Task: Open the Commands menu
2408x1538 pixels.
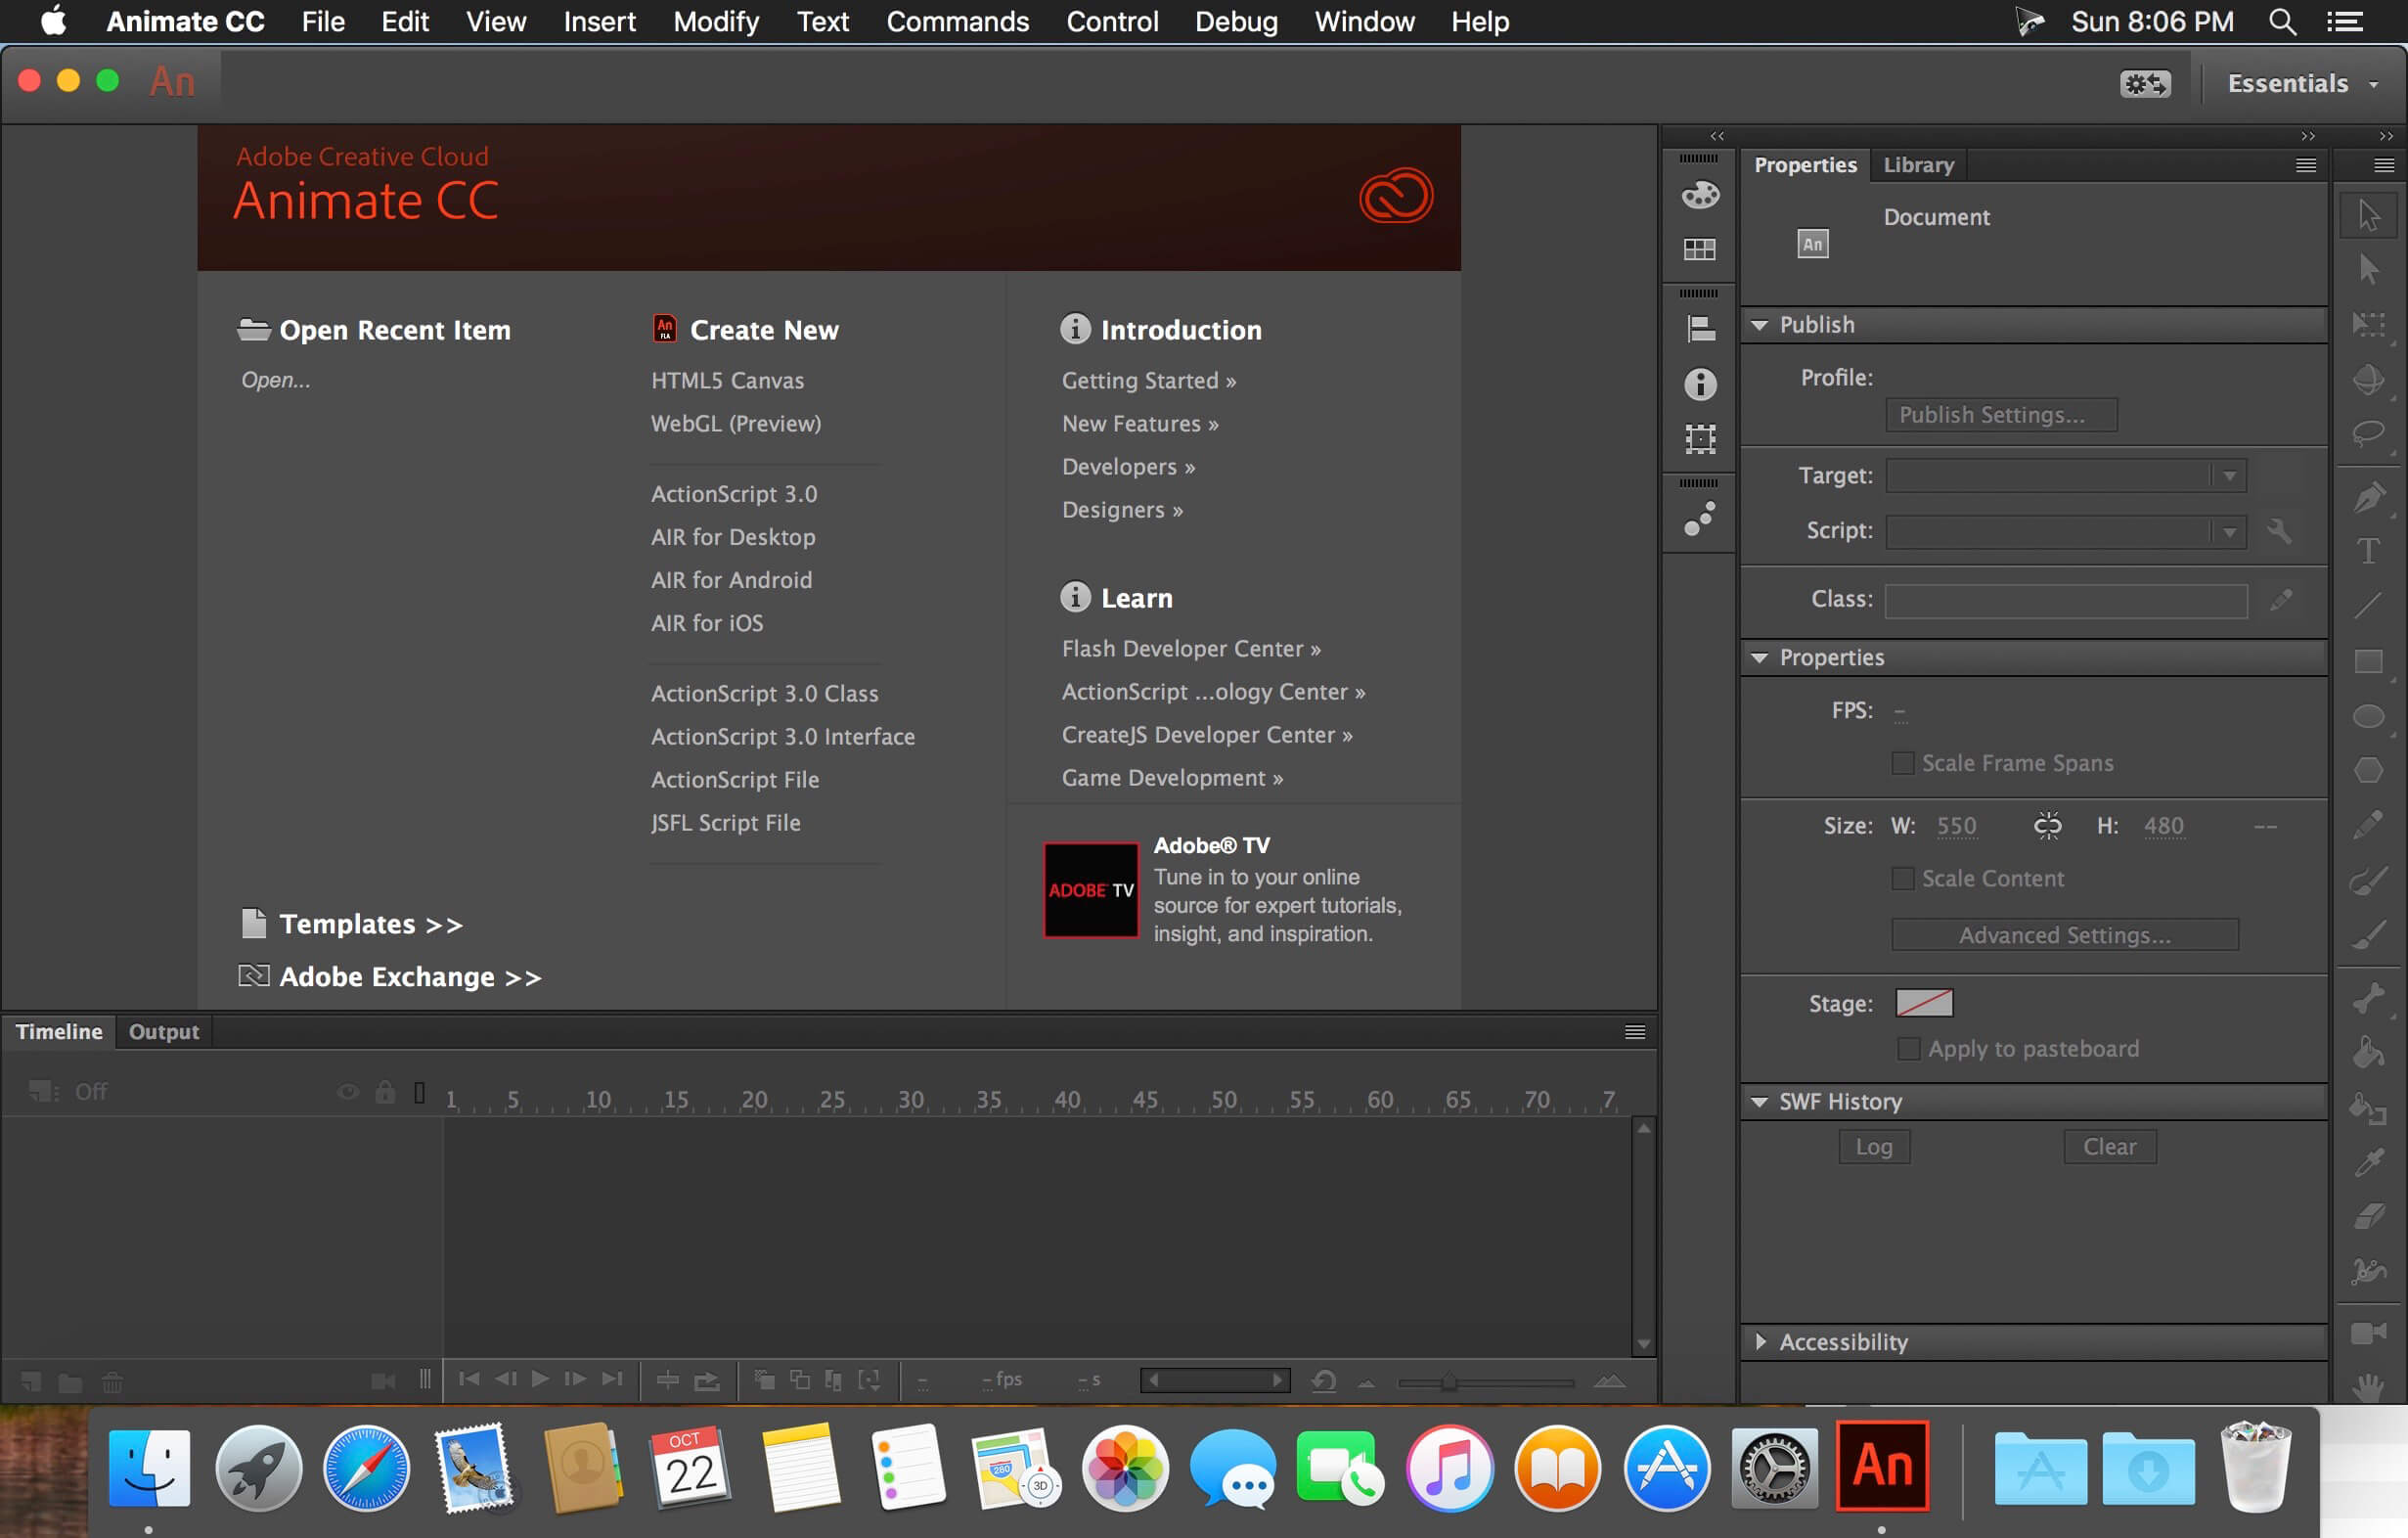Action: point(957,22)
